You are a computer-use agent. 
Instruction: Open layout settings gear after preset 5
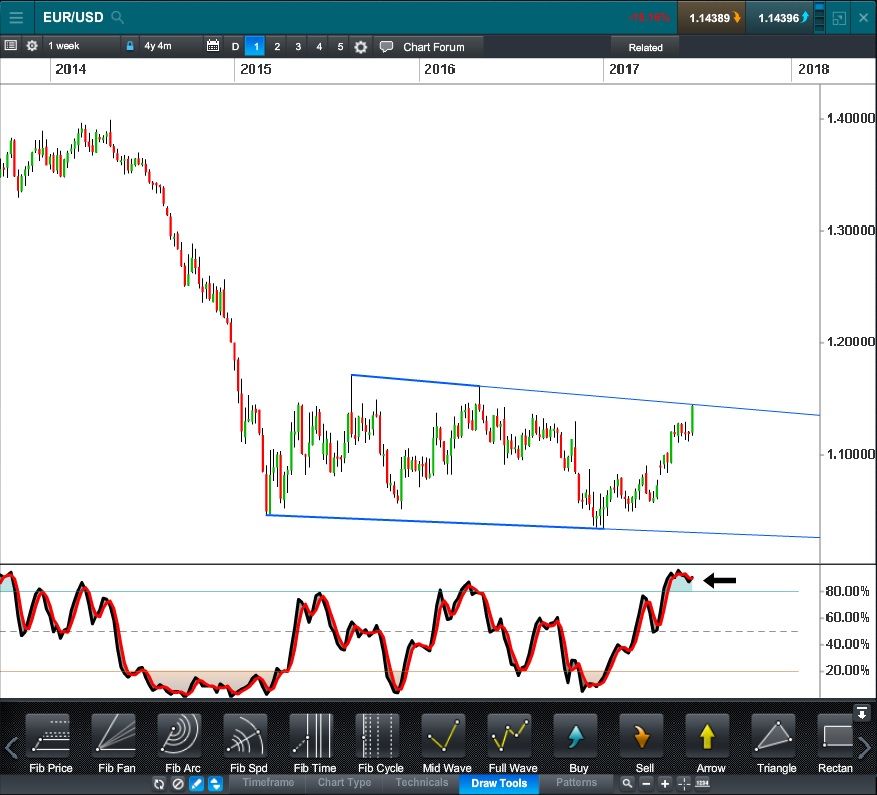pos(361,47)
